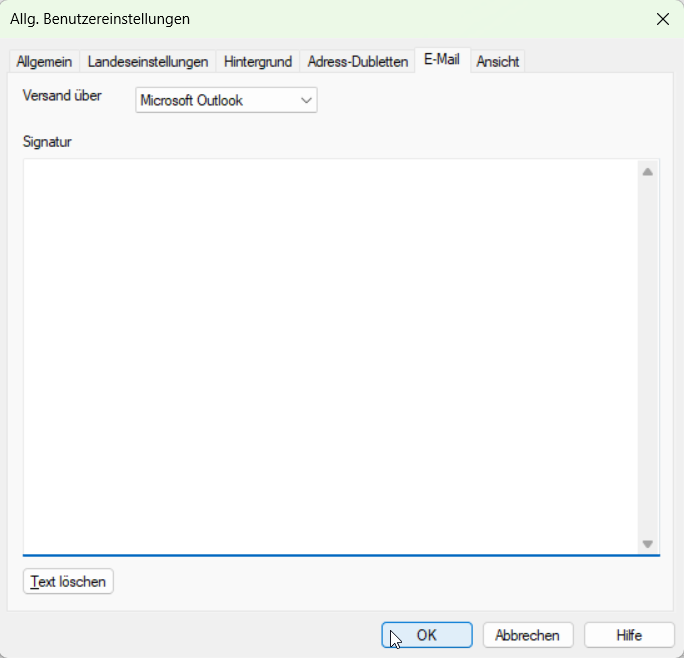Go to the Adress-Dubletten tab

358,62
